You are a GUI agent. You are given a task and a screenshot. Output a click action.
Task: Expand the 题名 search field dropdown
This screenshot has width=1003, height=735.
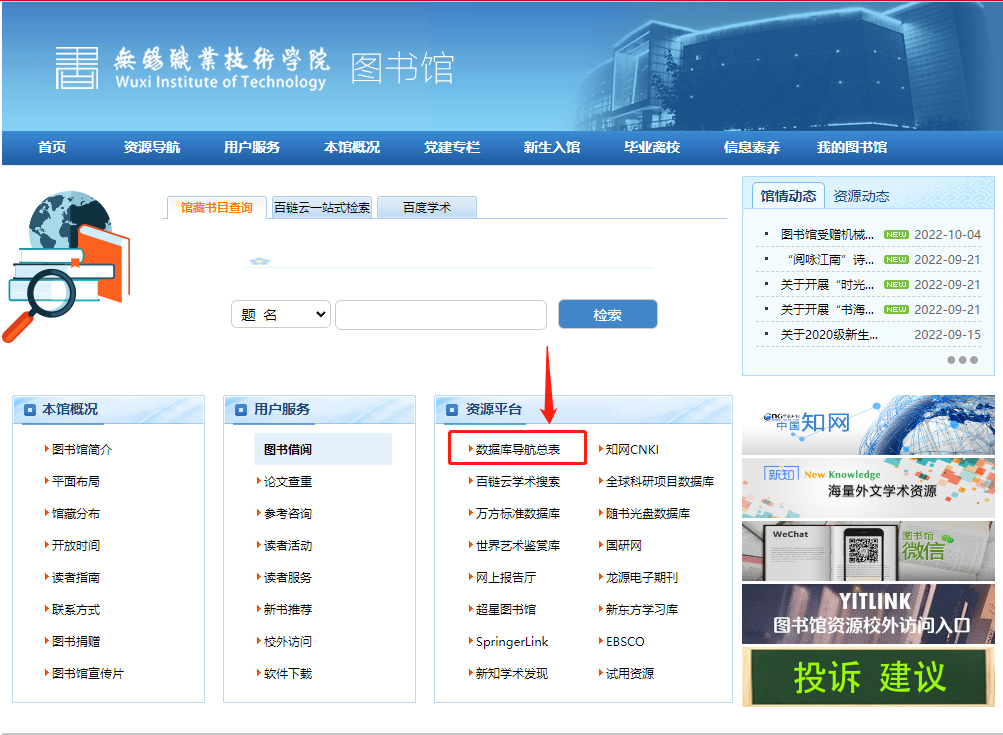pyautogui.click(x=280, y=314)
